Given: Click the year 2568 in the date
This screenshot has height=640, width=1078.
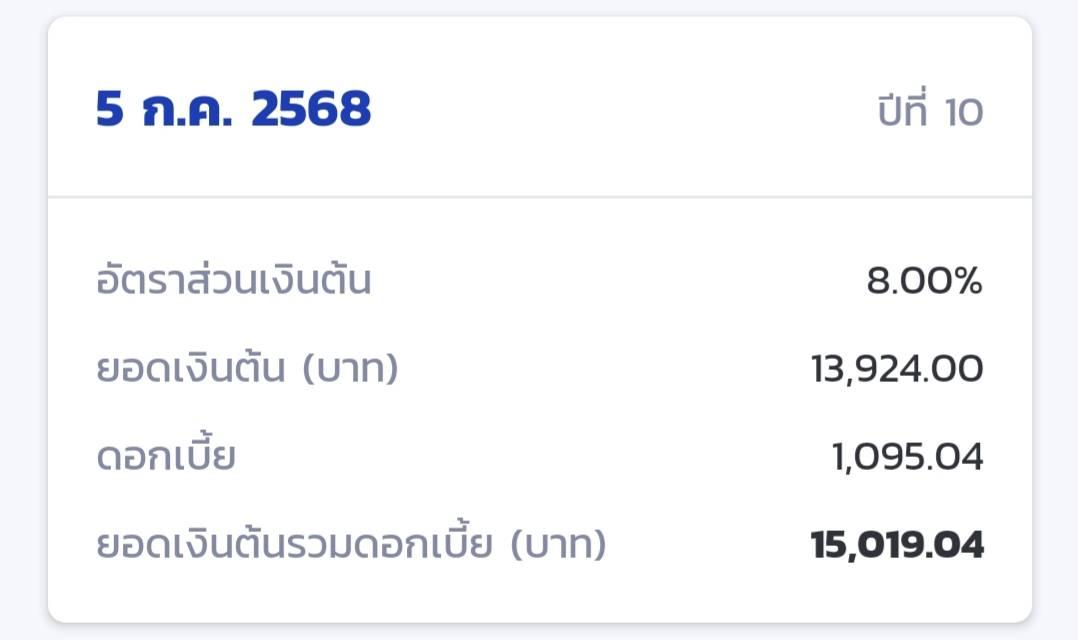Looking at the screenshot, I should pyautogui.click(x=311, y=109).
